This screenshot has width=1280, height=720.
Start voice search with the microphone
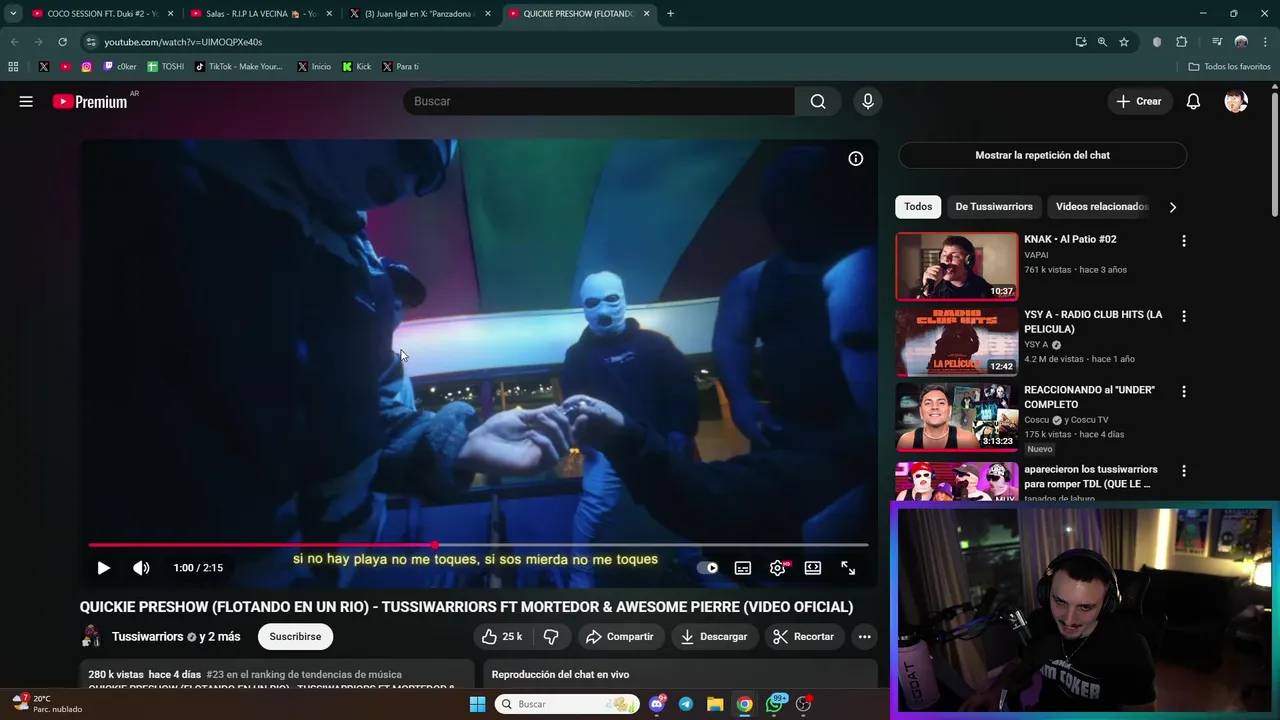pyautogui.click(x=868, y=101)
